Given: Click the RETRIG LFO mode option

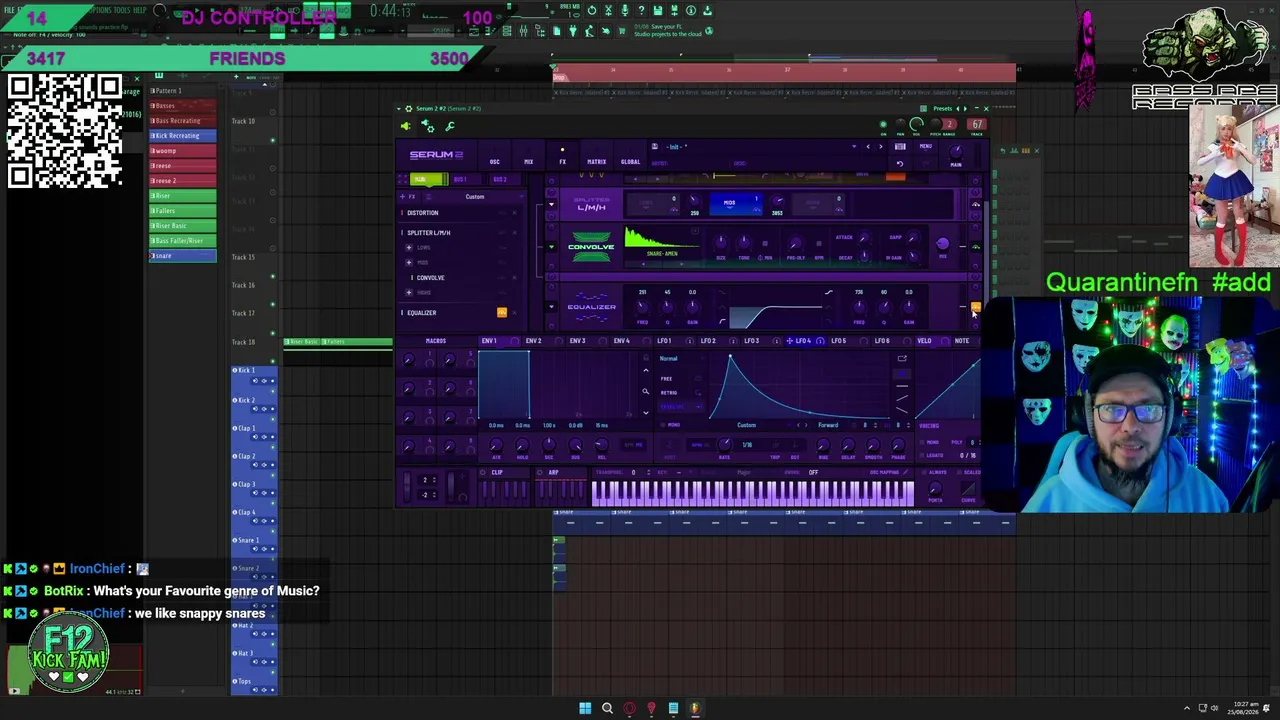Looking at the screenshot, I should 669,393.
